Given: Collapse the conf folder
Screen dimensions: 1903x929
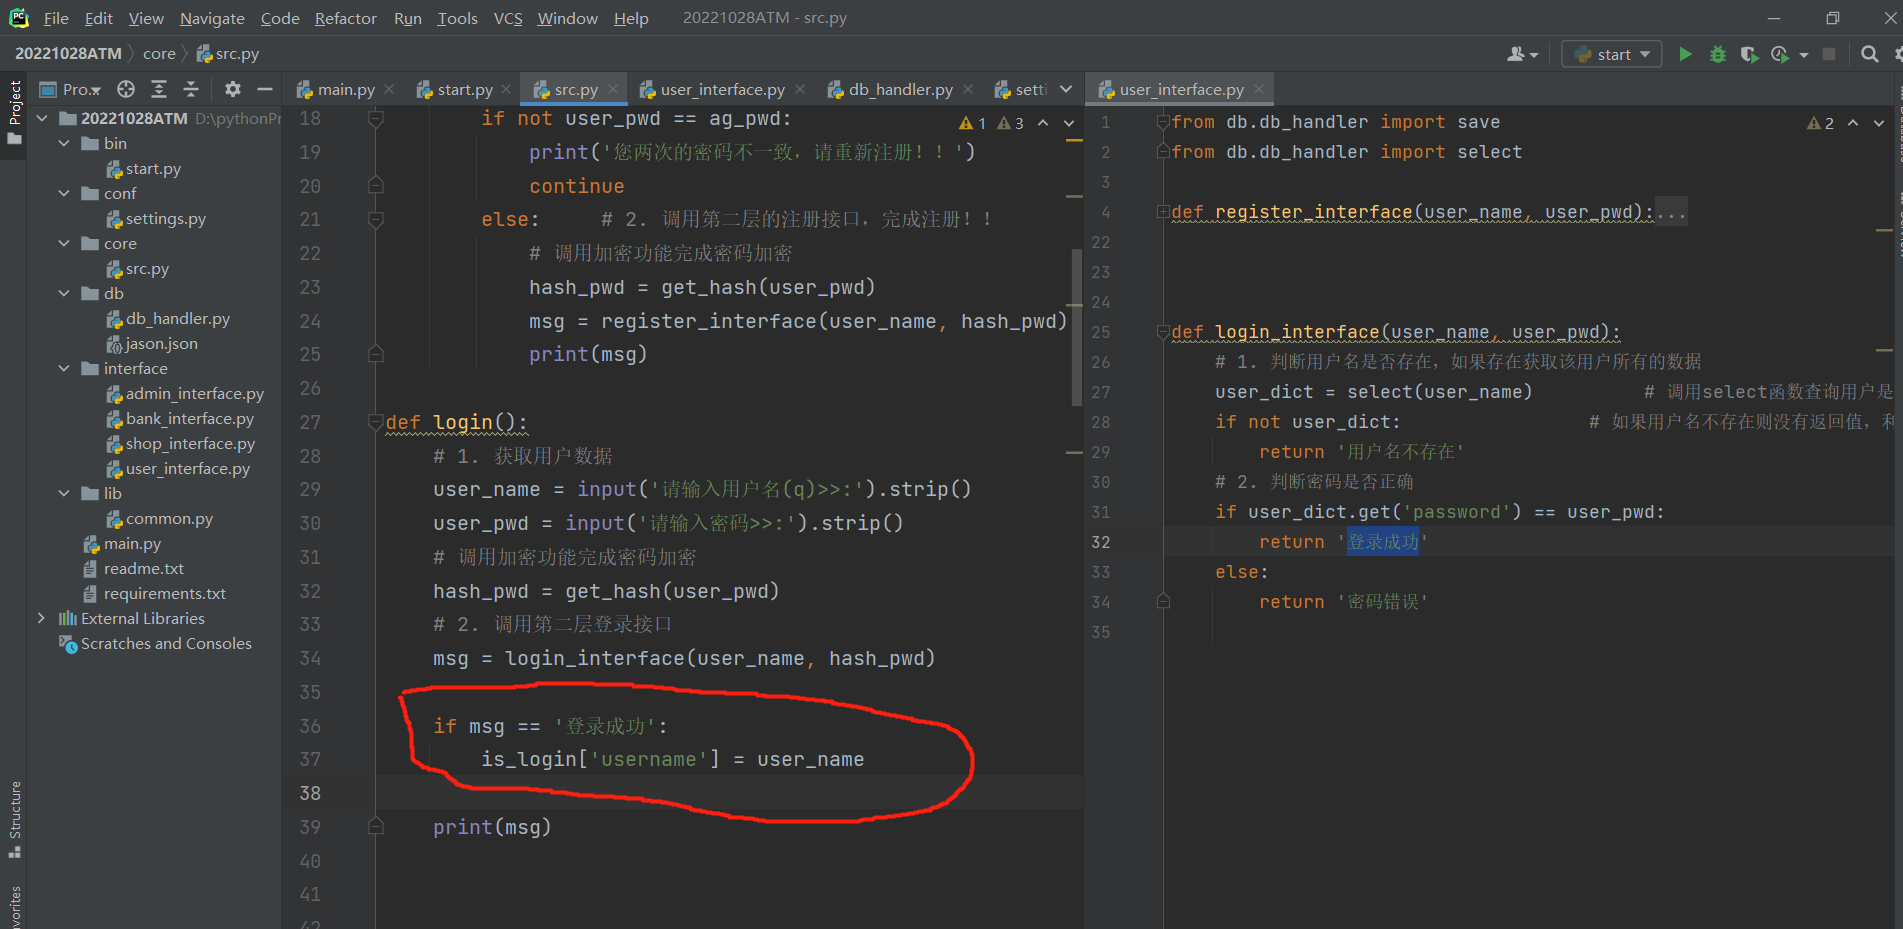Looking at the screenshot, I should coord(64,193).
